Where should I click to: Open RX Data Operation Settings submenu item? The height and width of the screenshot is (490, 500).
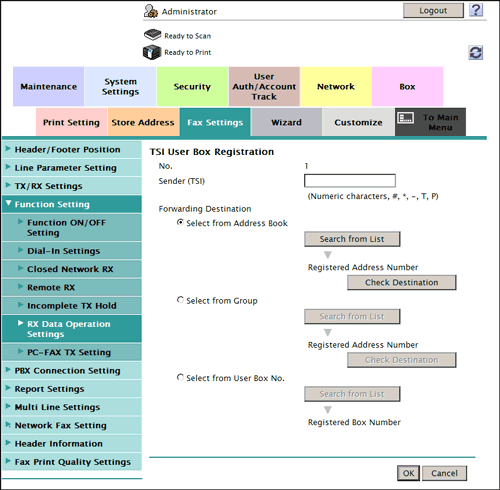click(72, 329)
